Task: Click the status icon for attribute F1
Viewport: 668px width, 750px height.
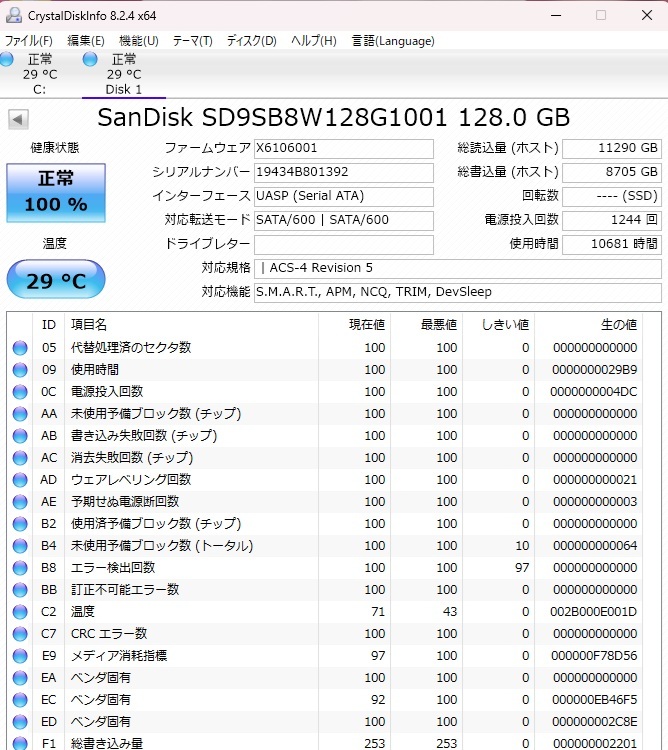Action: (20, 743)
